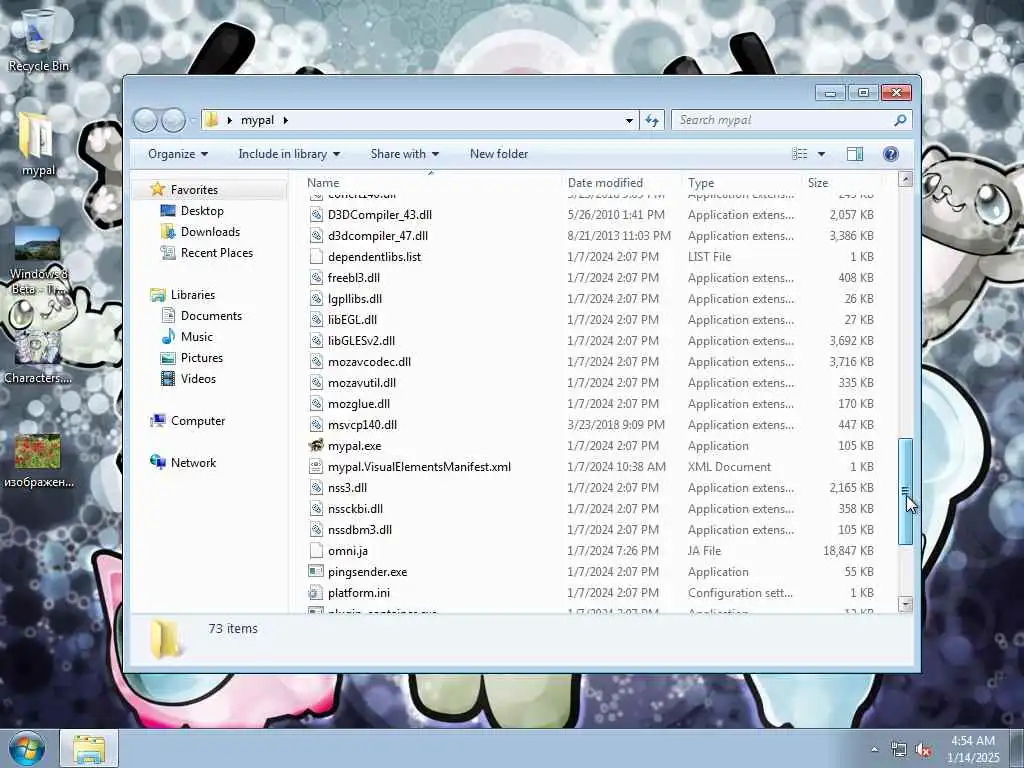1024x768 pixels.
Task: Sort by the Date modified column header
Action: point(620,183)
